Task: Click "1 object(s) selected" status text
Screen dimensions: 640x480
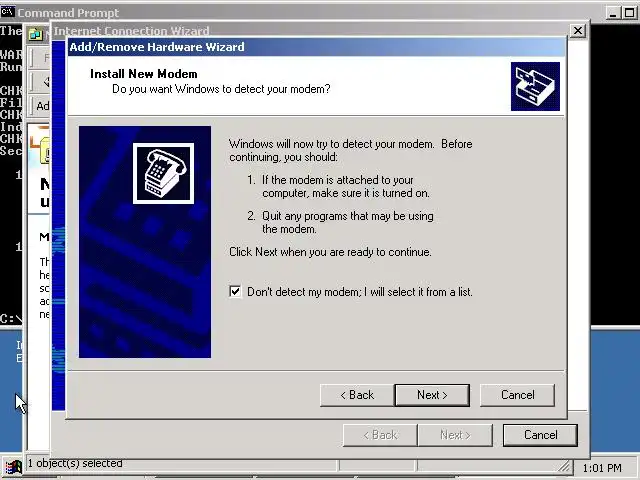Action: click(75, 463)
